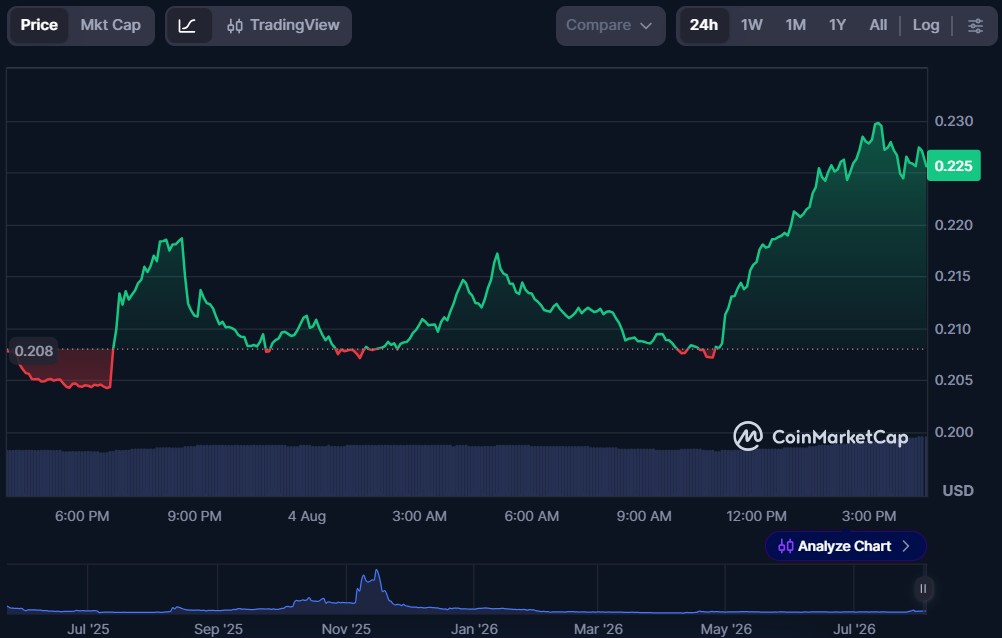Click the 6:00 PM time label
Viewport: 1002px width, 638px height.
click(x=82, y=516)
